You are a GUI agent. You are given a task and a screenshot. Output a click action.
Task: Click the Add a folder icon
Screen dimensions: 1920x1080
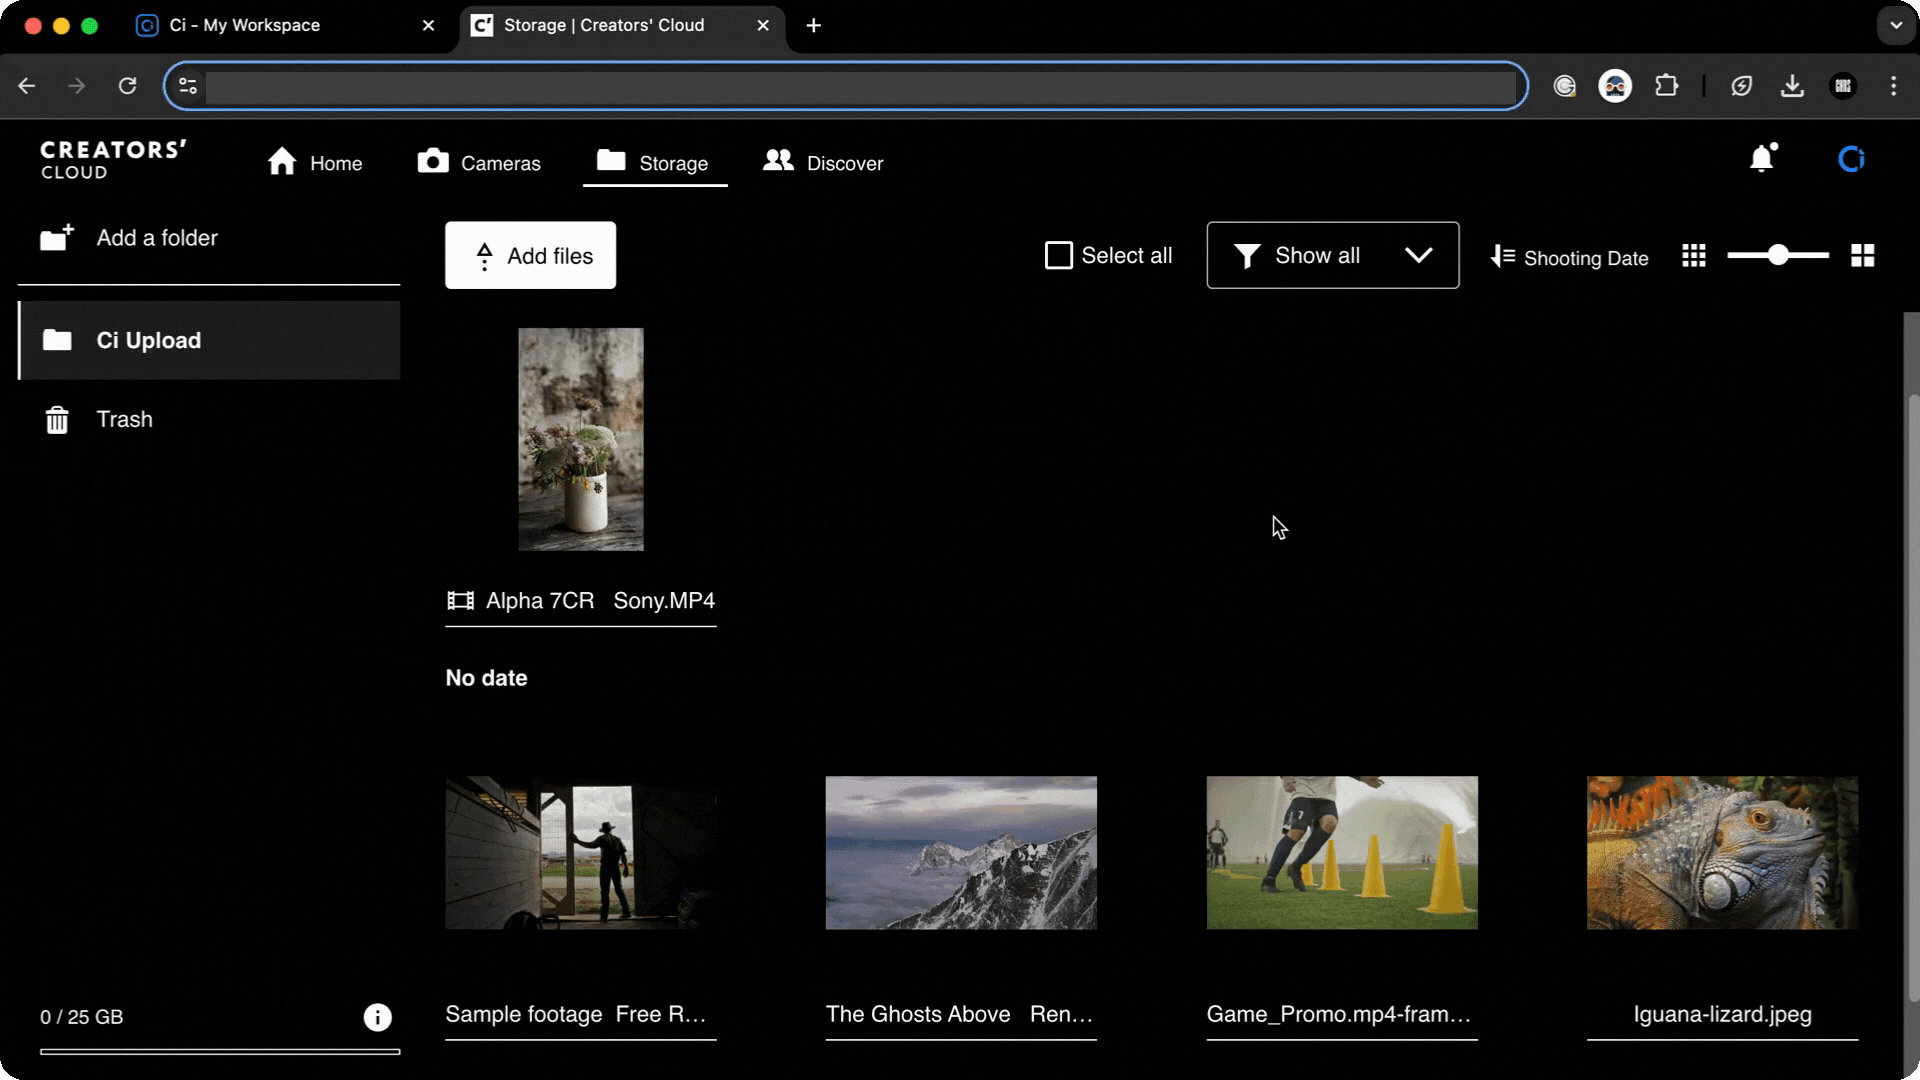pos(57,238)
